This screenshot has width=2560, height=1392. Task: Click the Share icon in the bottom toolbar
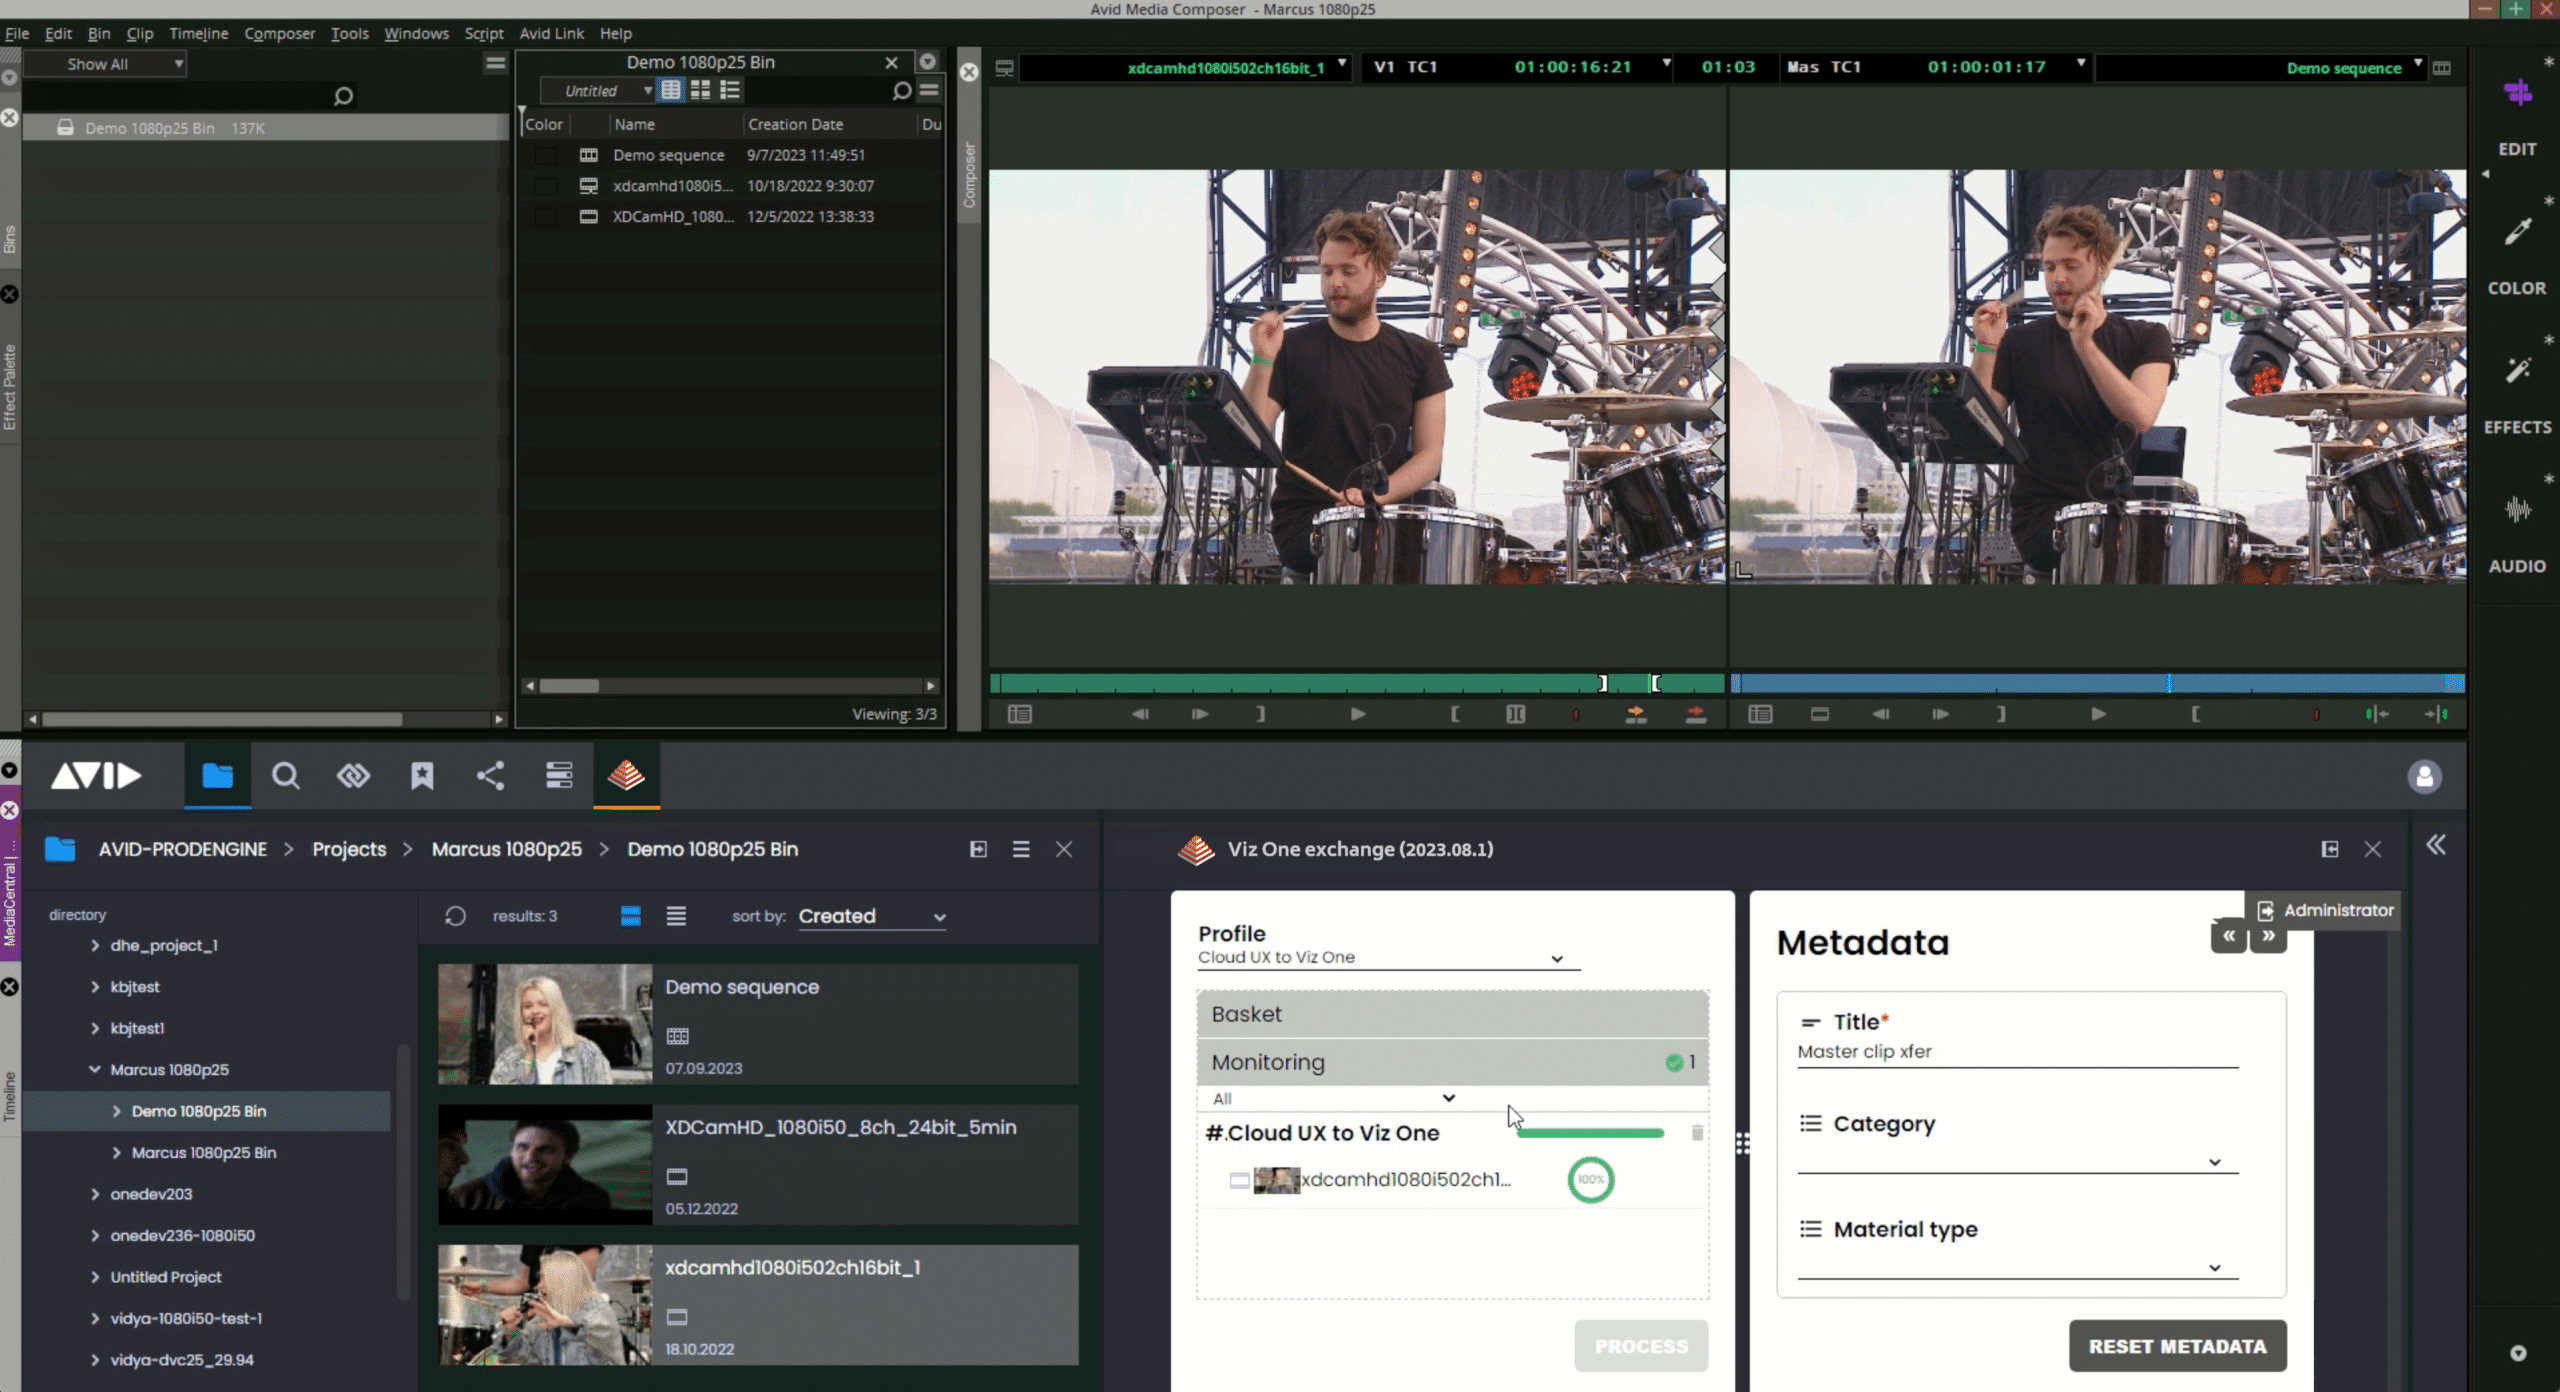pos(490,776)
